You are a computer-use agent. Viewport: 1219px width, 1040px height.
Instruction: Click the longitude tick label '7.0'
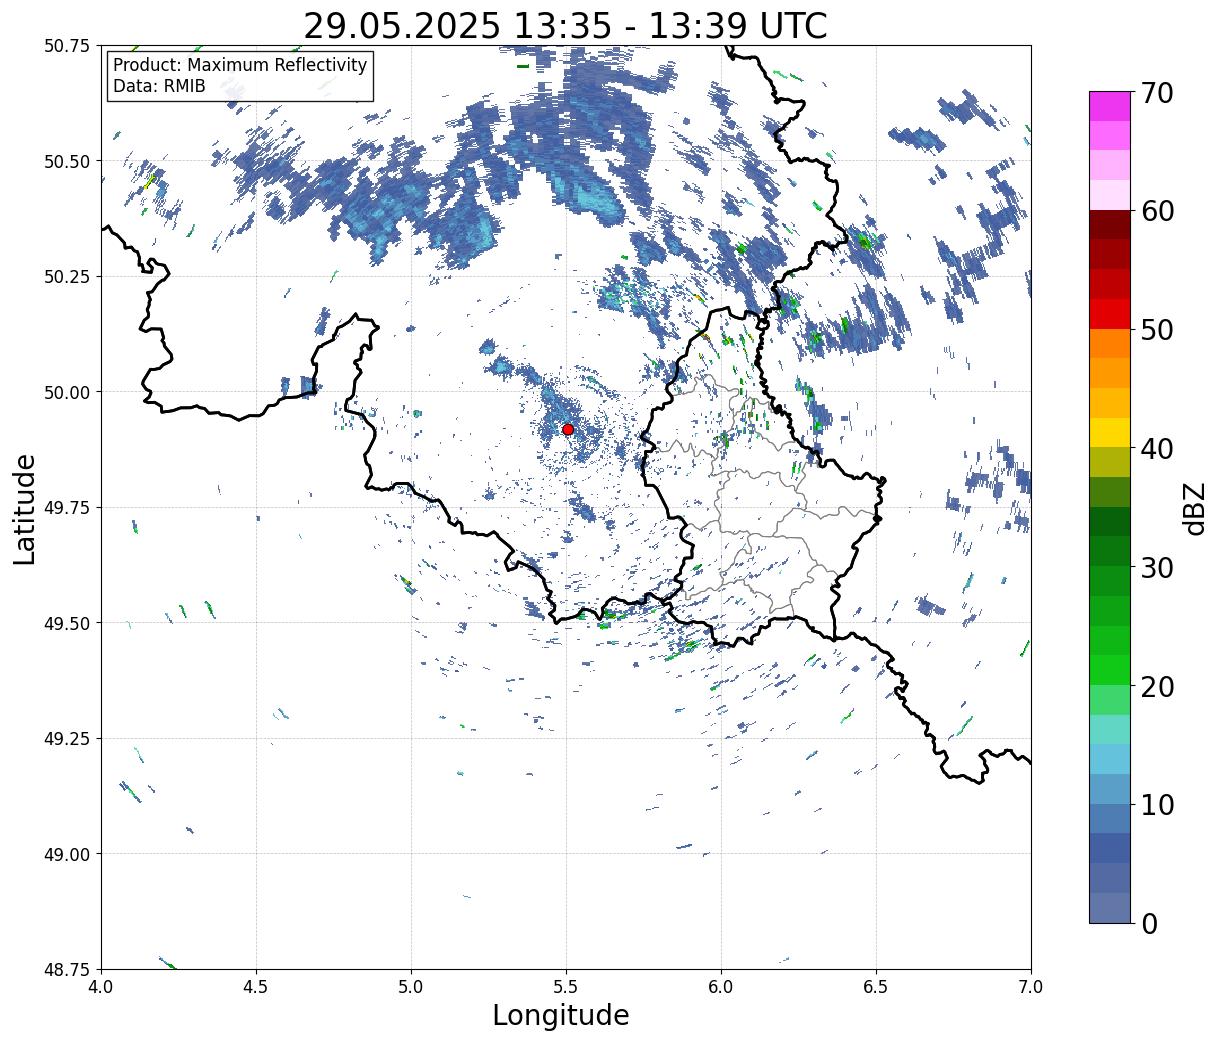1031,986
